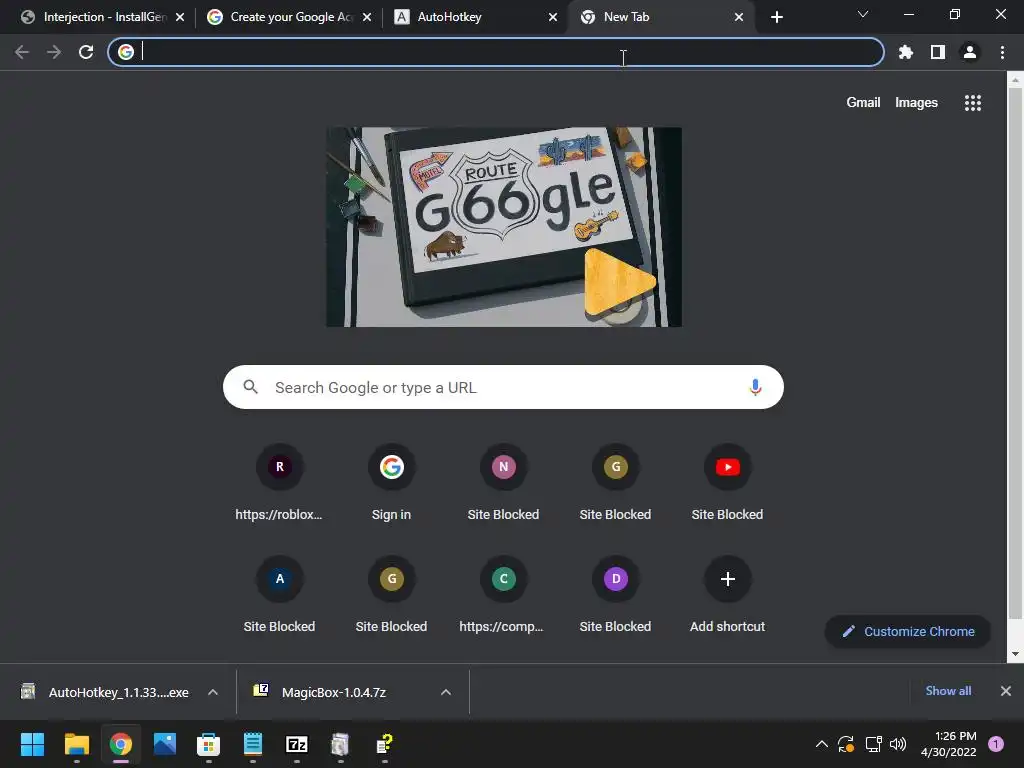Open a new tab with plus button
This screenshot has width=1024, height=768.
tap(776, 17)
